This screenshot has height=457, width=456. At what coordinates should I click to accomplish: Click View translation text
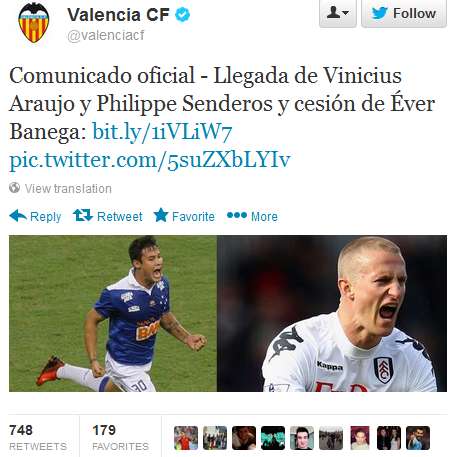tap(68, 189)
